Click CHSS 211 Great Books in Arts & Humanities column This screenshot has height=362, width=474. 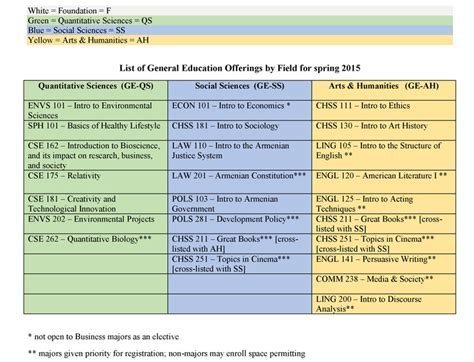tap(384, 224)
